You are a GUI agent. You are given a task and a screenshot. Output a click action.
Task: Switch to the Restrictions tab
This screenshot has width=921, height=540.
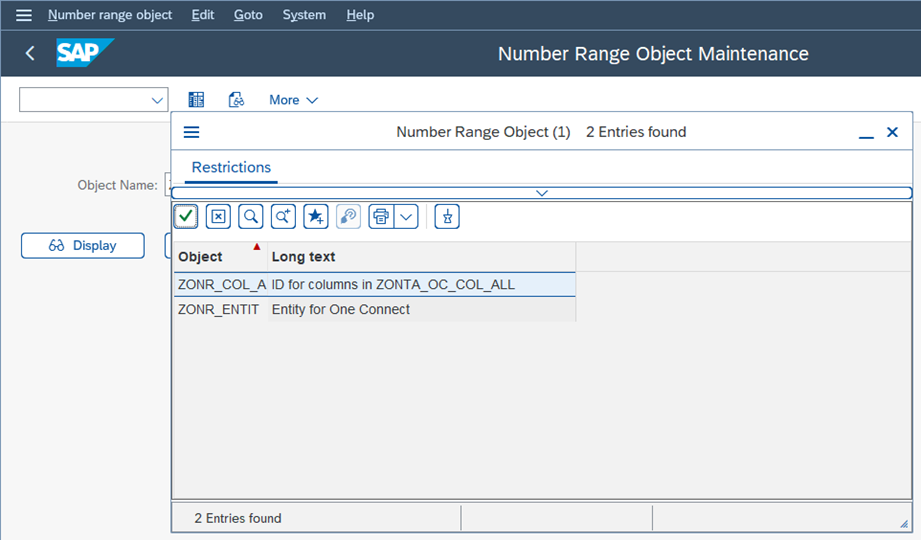coord(231,167)
